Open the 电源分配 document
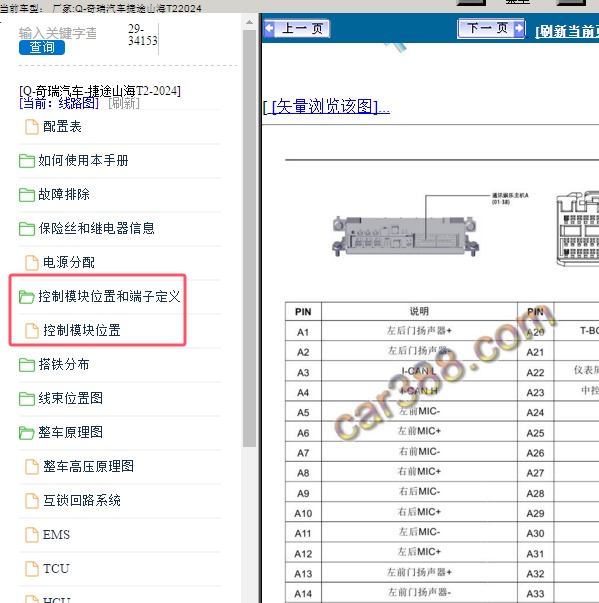The image size is (599, 603). pyautogui.click(x=69, y=262)
